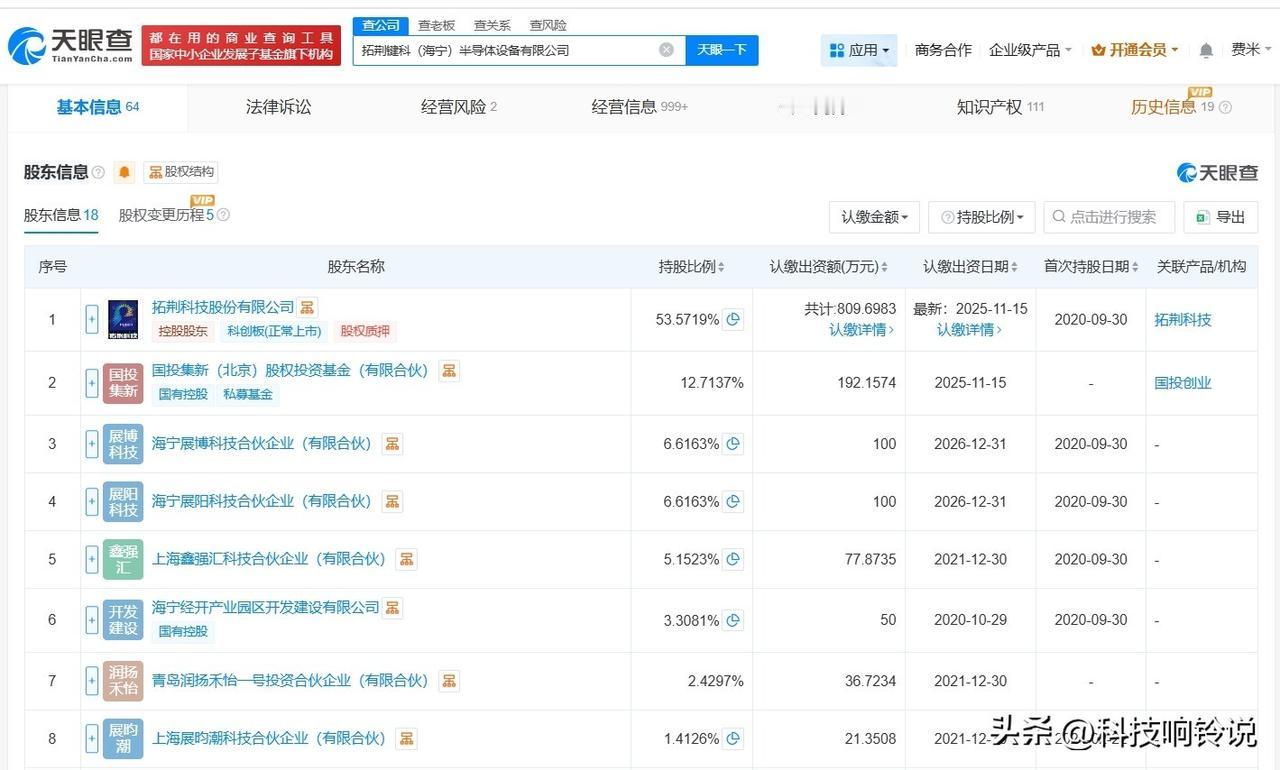Click the TianYanCha logo at top left
Viewport: 1280px width, 770px height.
[x=70, y=45]
